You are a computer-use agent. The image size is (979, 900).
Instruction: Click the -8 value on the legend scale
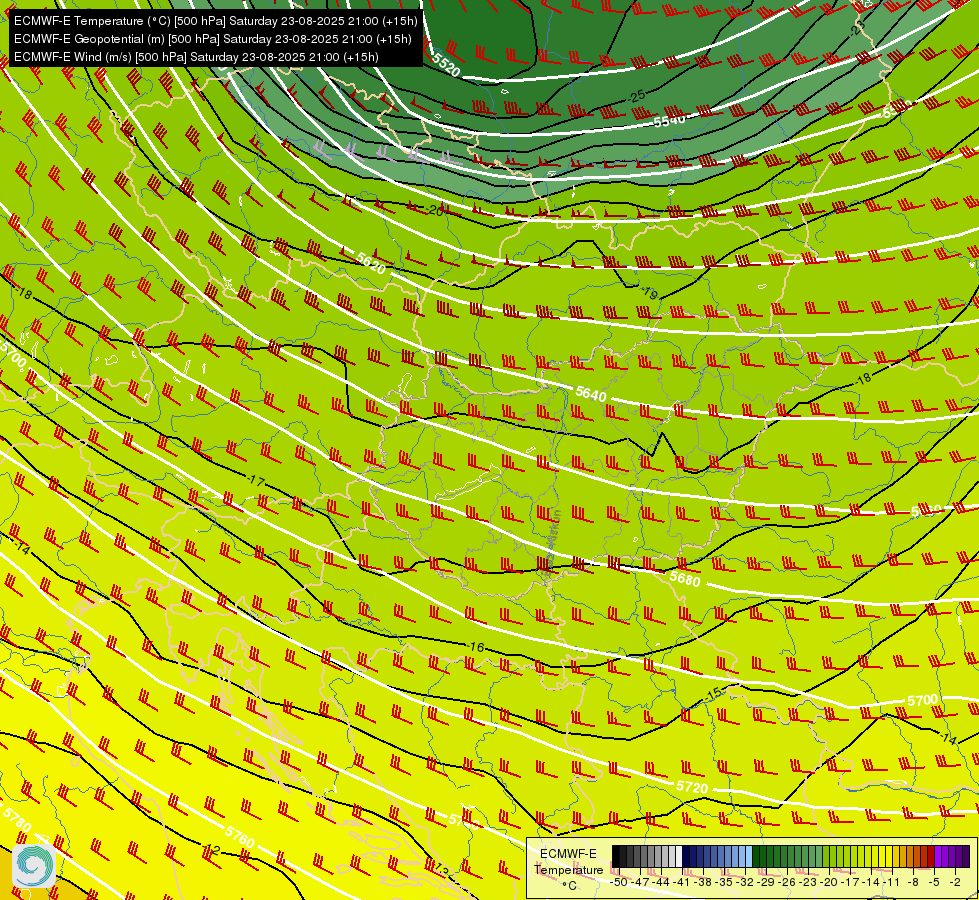[915, 882]
